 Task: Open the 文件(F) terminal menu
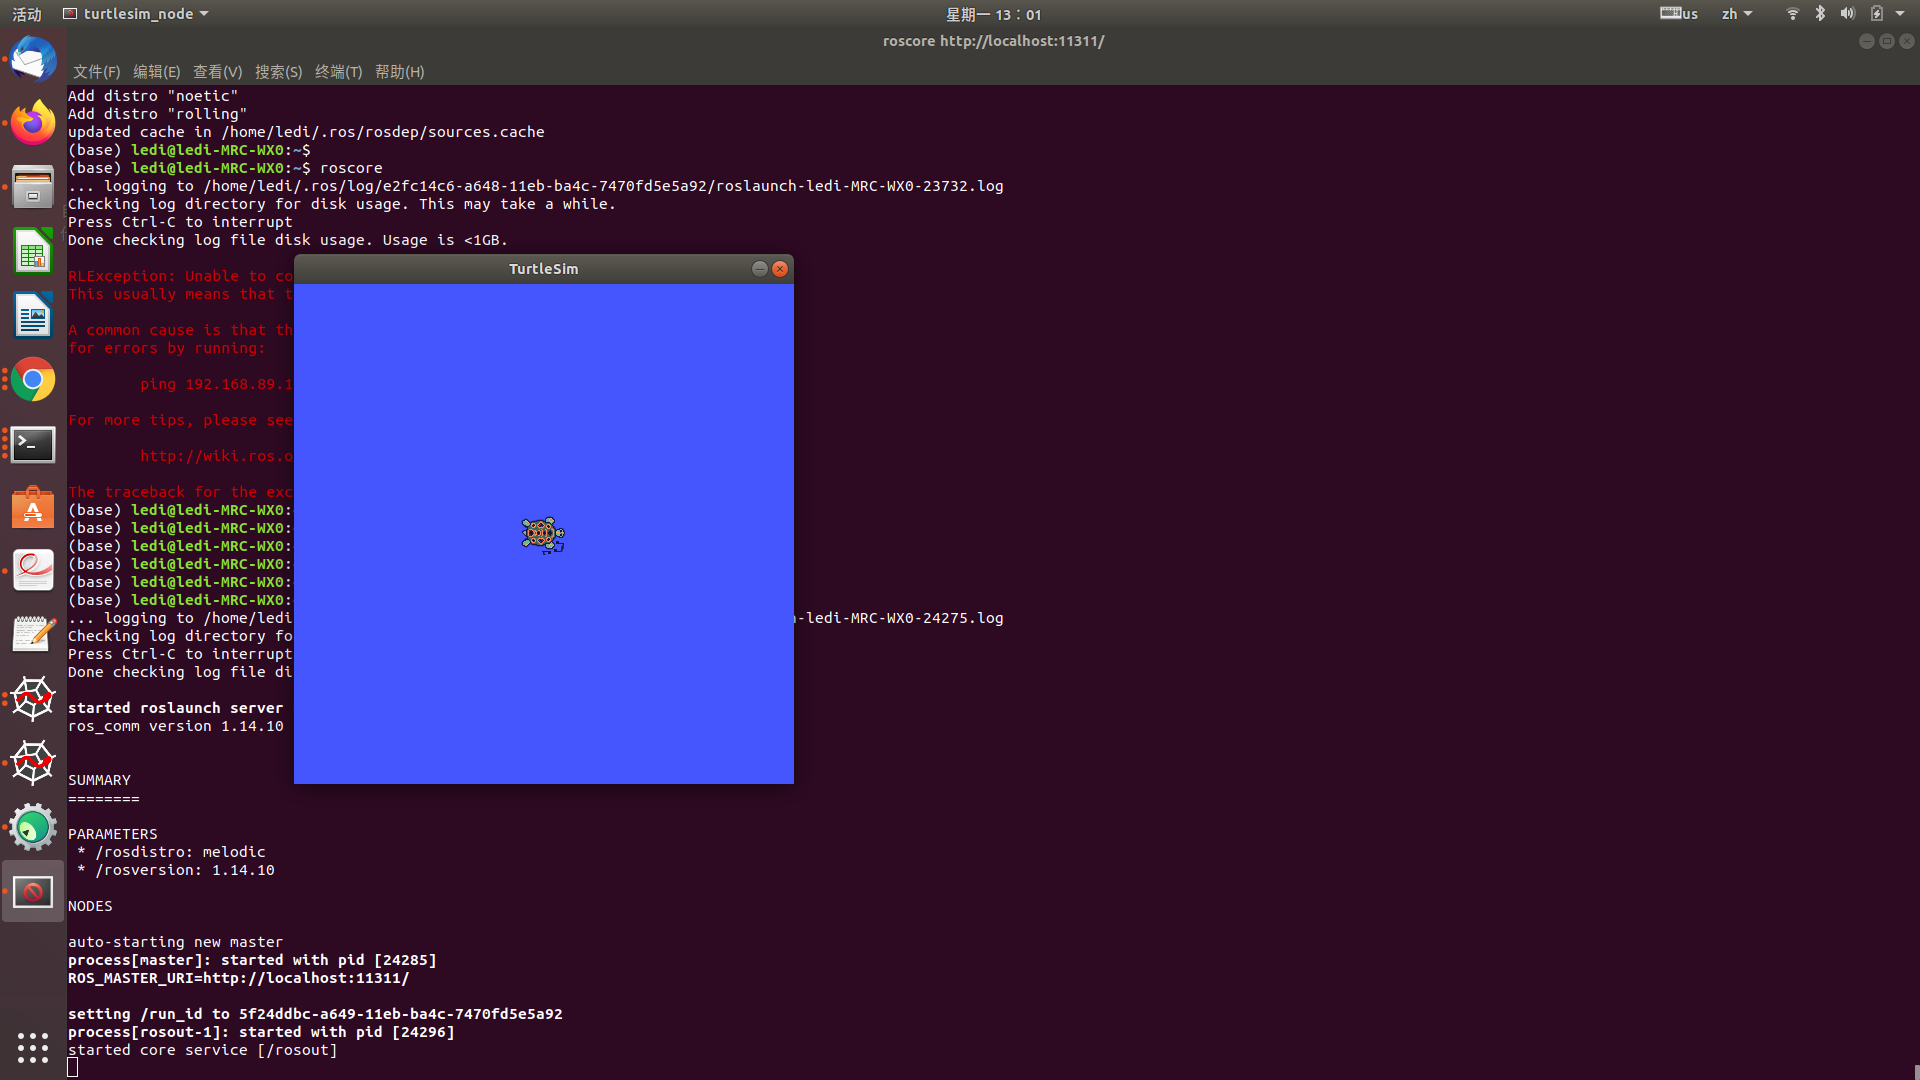coord(96,72)
